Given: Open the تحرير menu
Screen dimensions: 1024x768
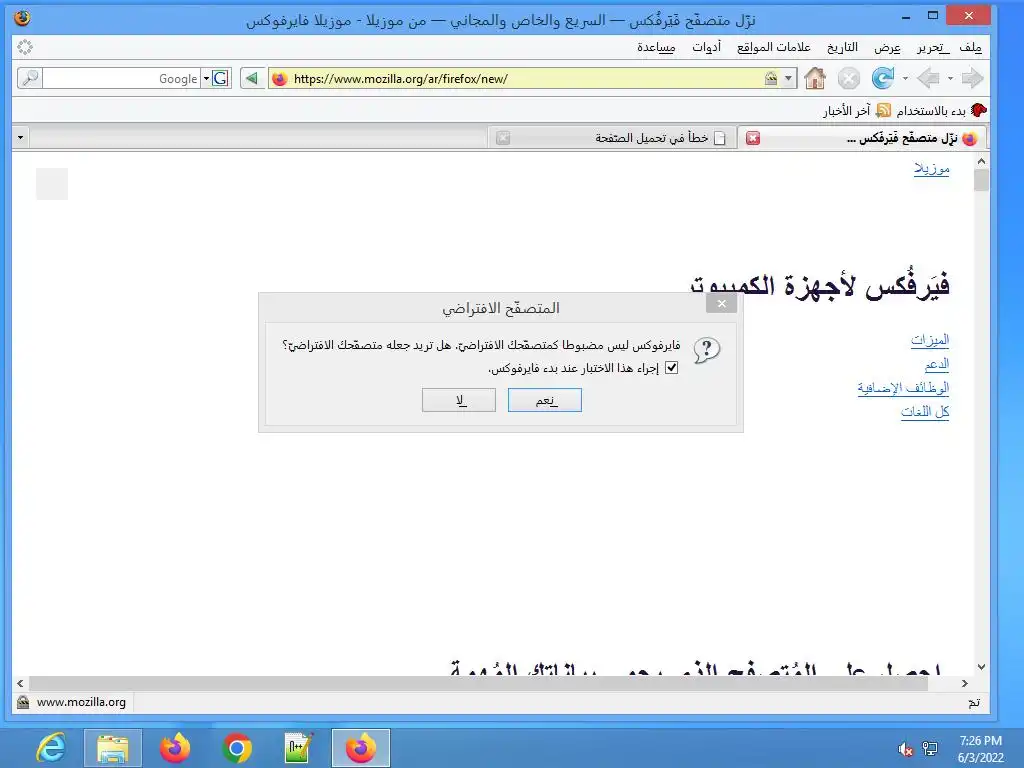Looking at the screenshot, I should tap(933, 47).
